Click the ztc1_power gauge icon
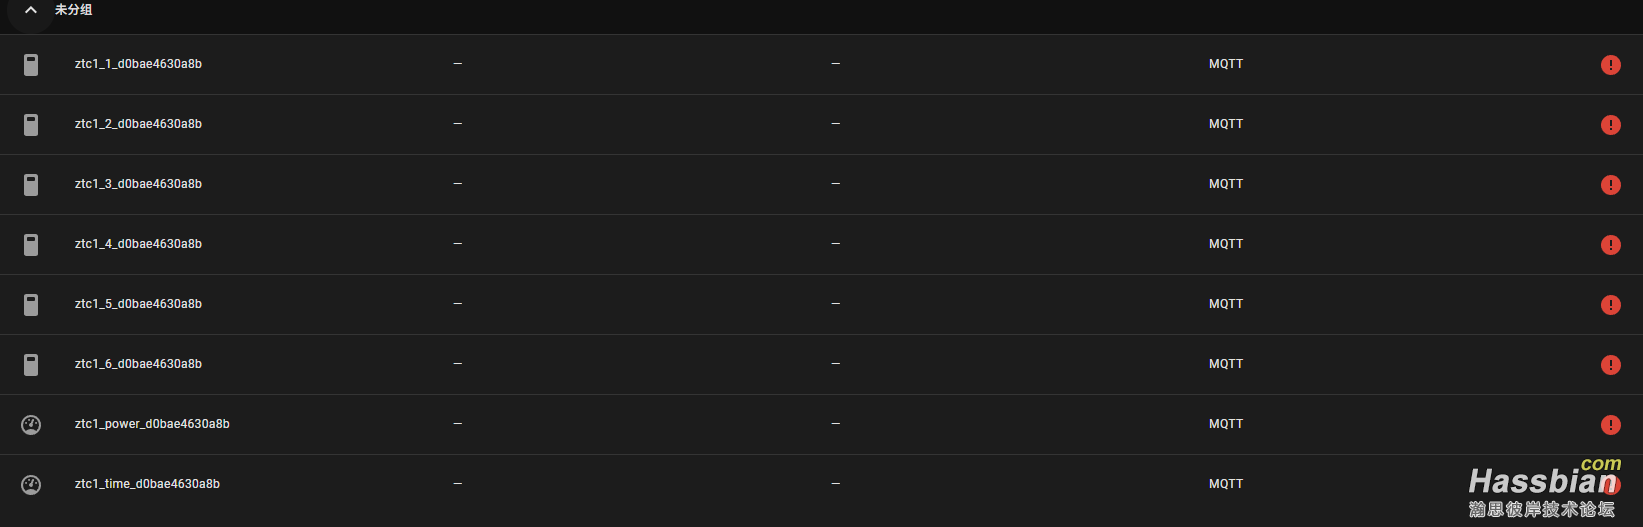 point(31,425)
